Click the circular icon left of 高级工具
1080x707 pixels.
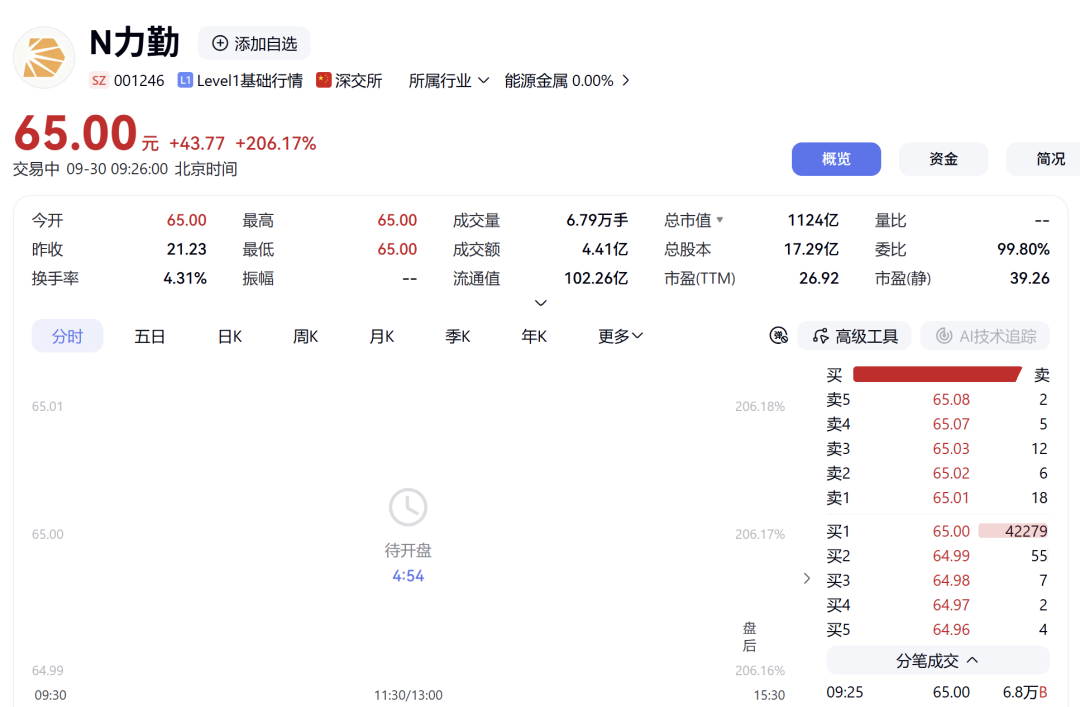tap(778, 336)
